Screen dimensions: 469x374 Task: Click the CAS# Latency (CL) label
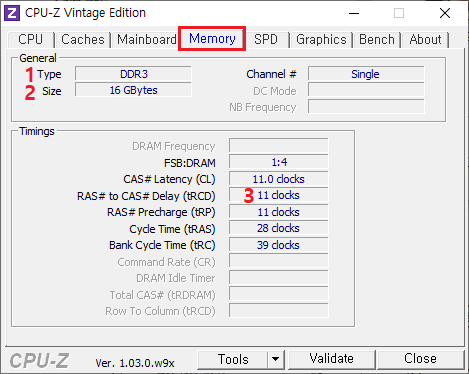169,179
